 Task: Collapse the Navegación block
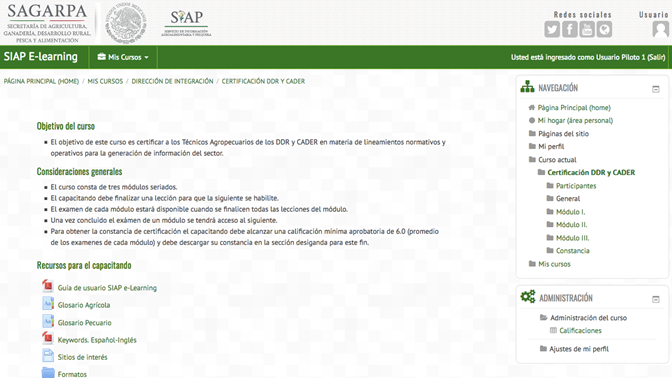pyautogui.click(x=656, y=89)
